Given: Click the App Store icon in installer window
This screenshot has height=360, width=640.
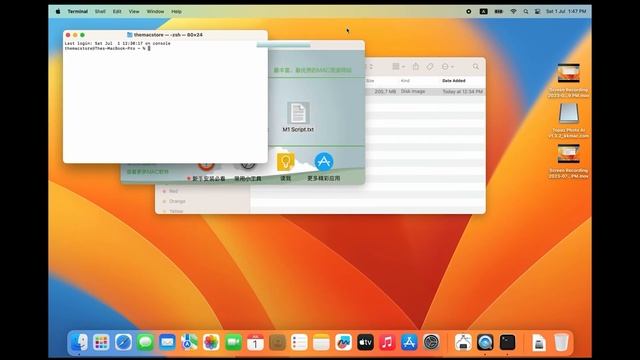Looking at the screenshot, I should (x=324, y=162).
